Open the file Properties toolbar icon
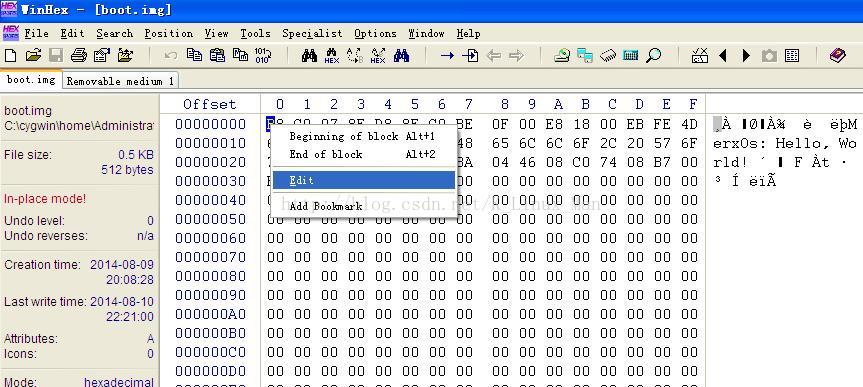Screen dimensions: 863x387 coord(102,56)
